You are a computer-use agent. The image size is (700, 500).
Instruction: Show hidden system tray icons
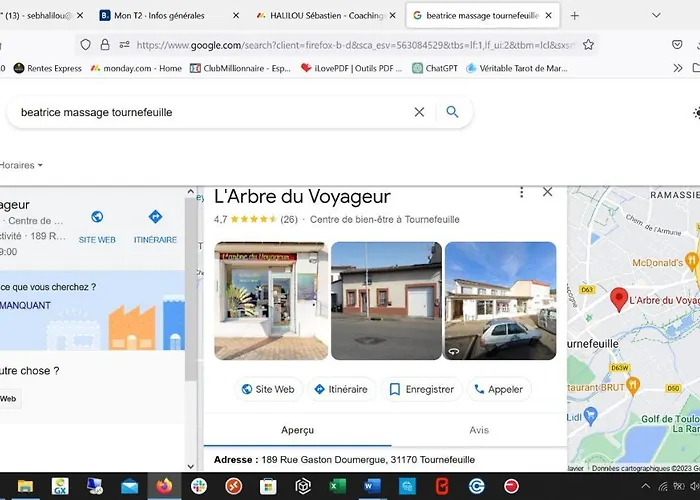(646, 486)
